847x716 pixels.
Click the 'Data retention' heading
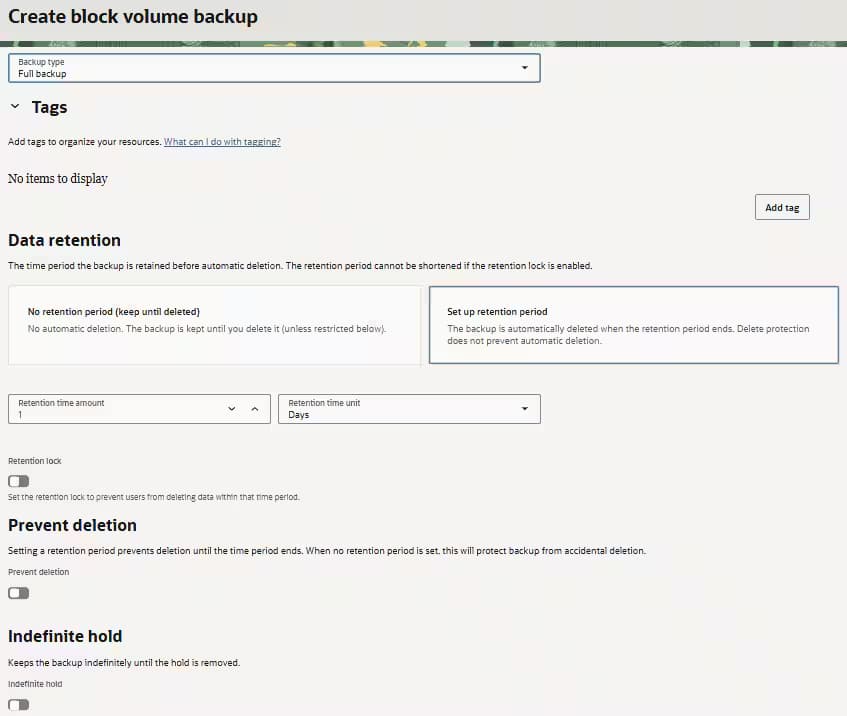64,240
